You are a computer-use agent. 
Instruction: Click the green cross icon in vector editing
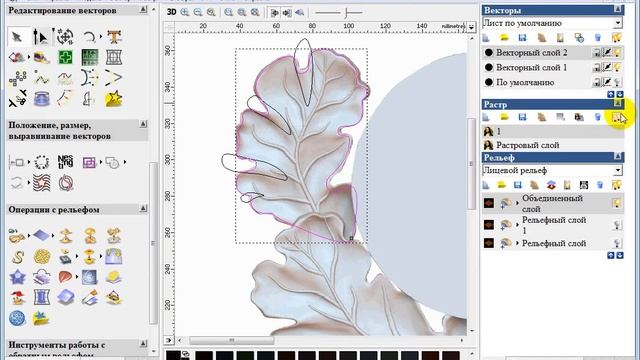pyautogui.click(x=65, y=57)
